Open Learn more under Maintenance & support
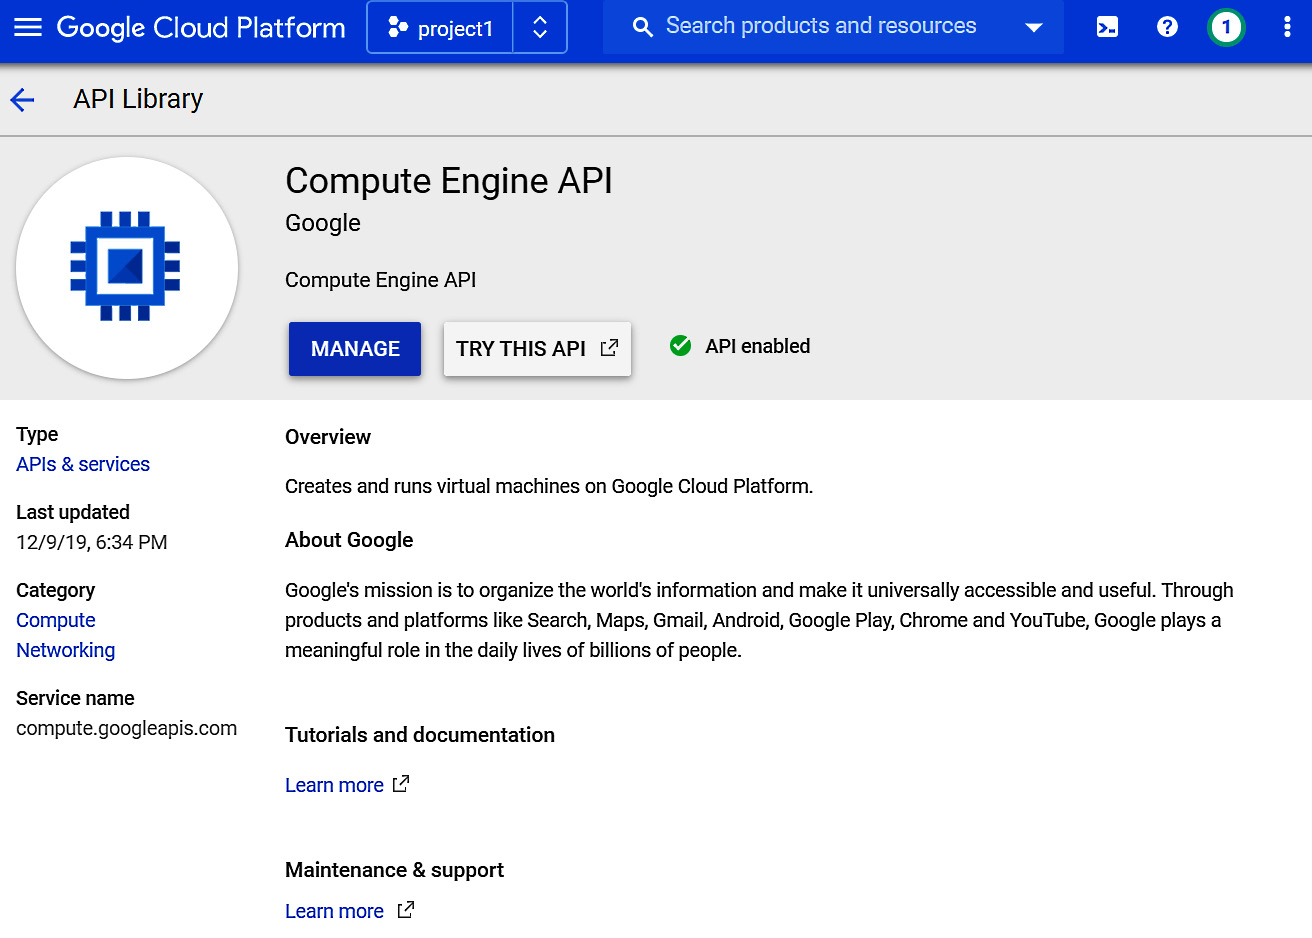Screen dimensions: 1312x938 (334, 911)
